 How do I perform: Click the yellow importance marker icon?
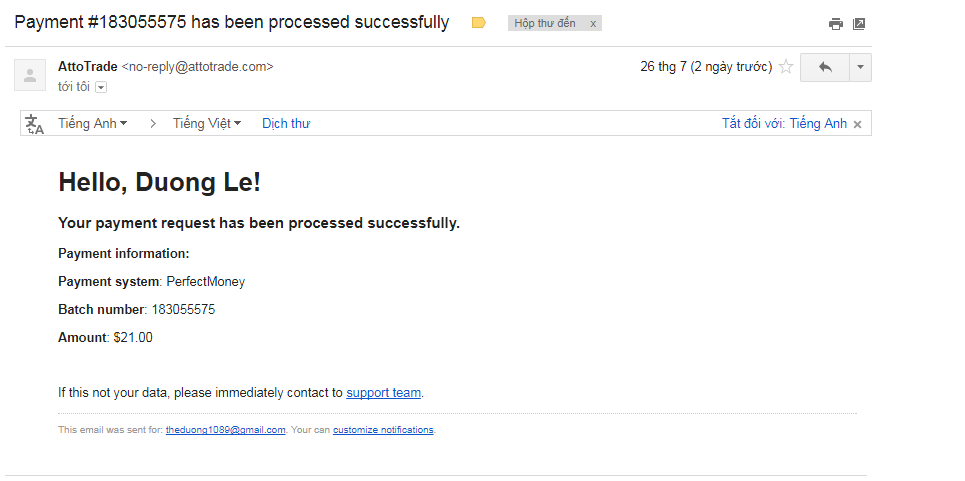click(x=479, y=23)
